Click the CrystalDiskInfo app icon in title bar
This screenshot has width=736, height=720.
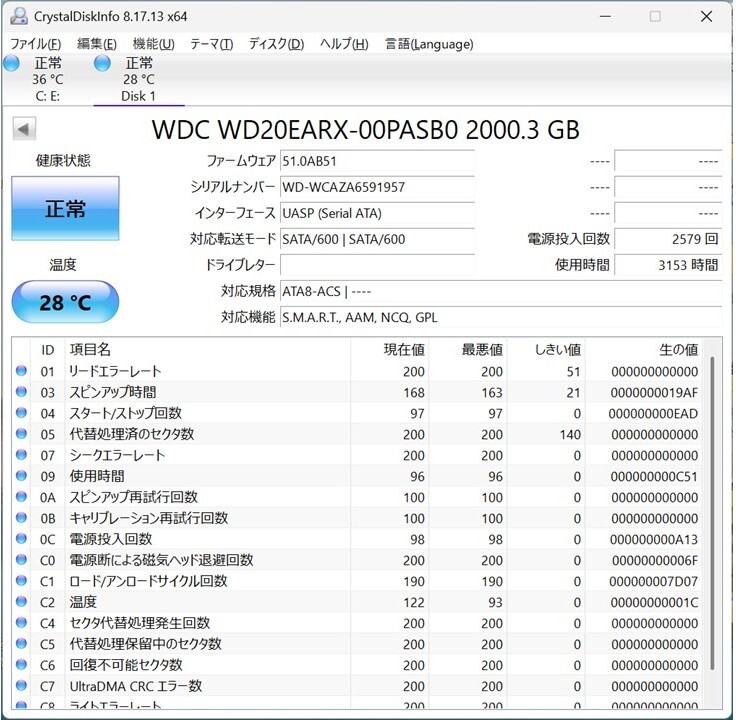point(19,16)
